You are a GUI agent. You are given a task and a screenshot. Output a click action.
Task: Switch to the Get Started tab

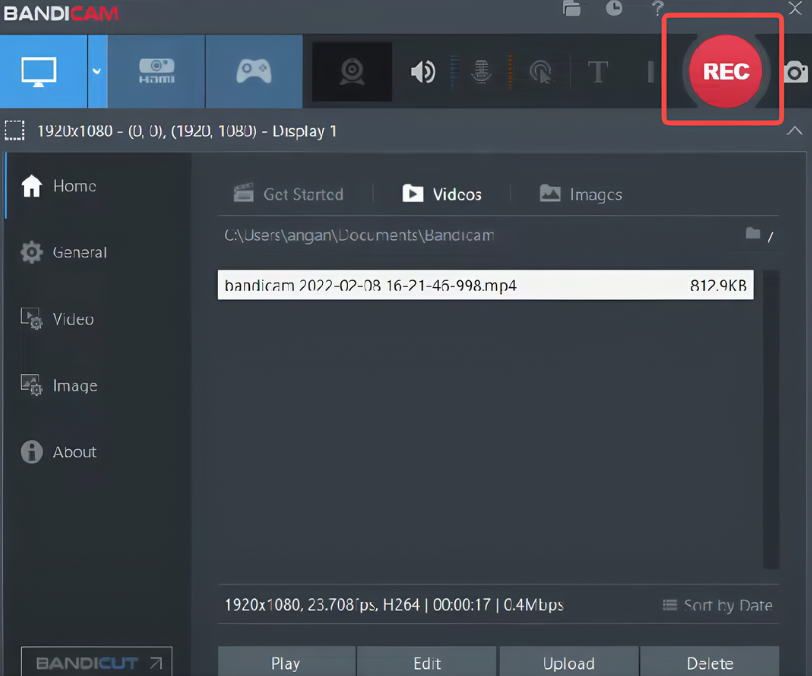tap(288, 194)
